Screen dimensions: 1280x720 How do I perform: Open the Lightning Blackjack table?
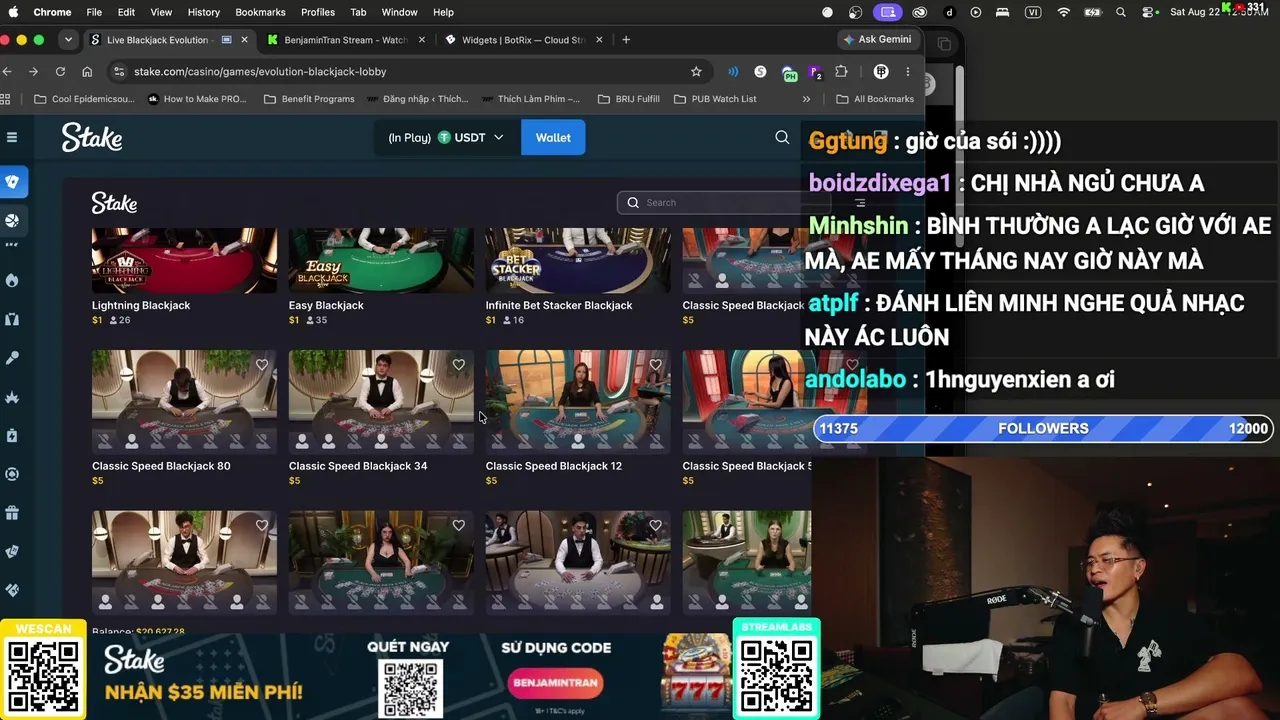tap(184, 260)
